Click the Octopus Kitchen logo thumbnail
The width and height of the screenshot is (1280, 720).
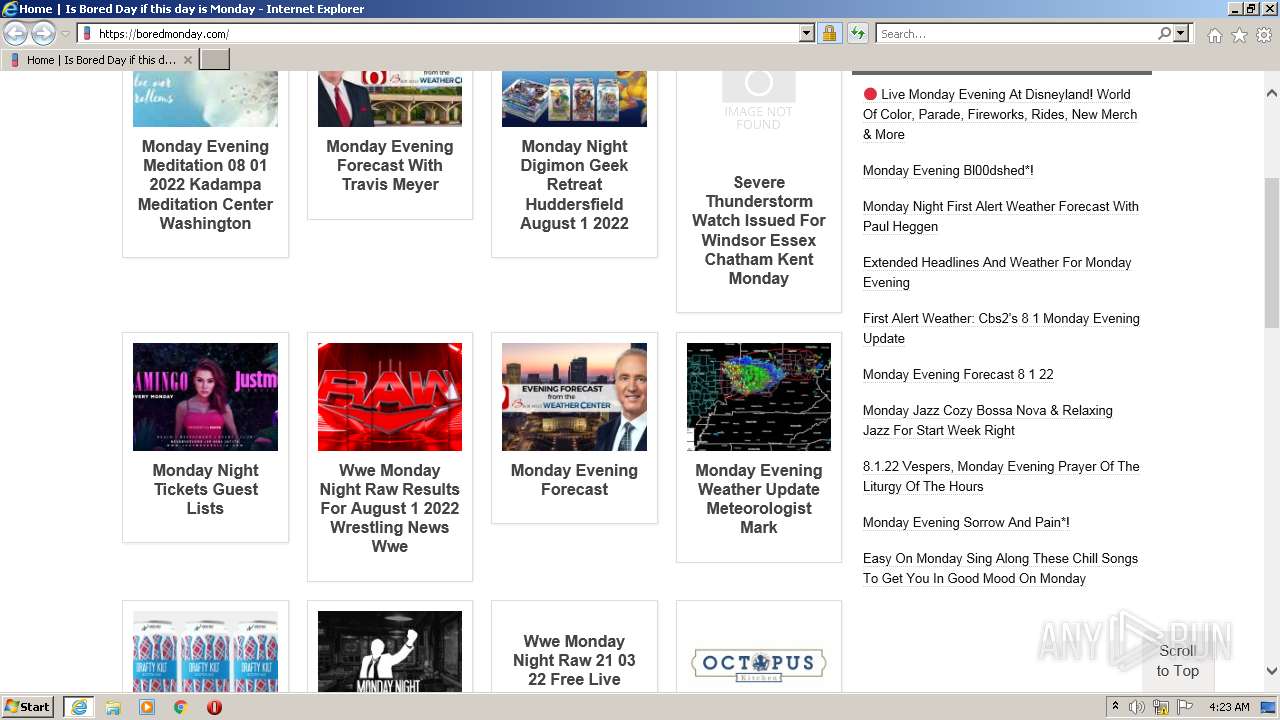pos(759,665)
